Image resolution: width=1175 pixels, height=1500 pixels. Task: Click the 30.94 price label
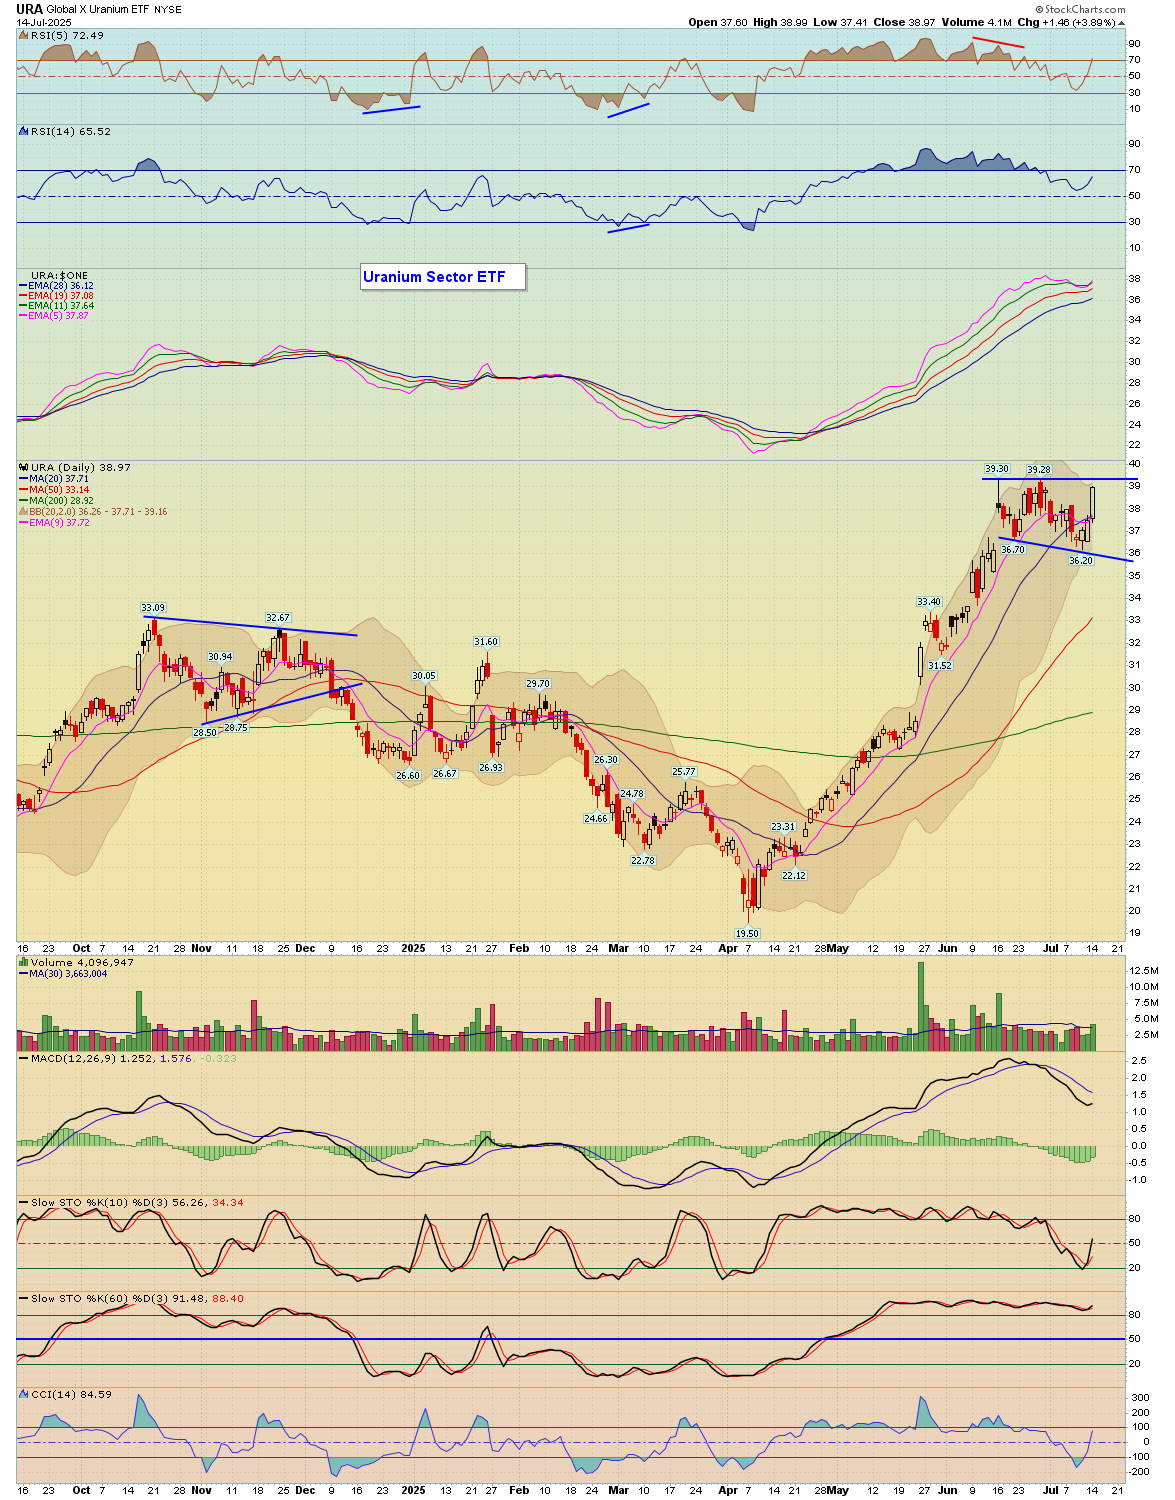click(220, 657)
